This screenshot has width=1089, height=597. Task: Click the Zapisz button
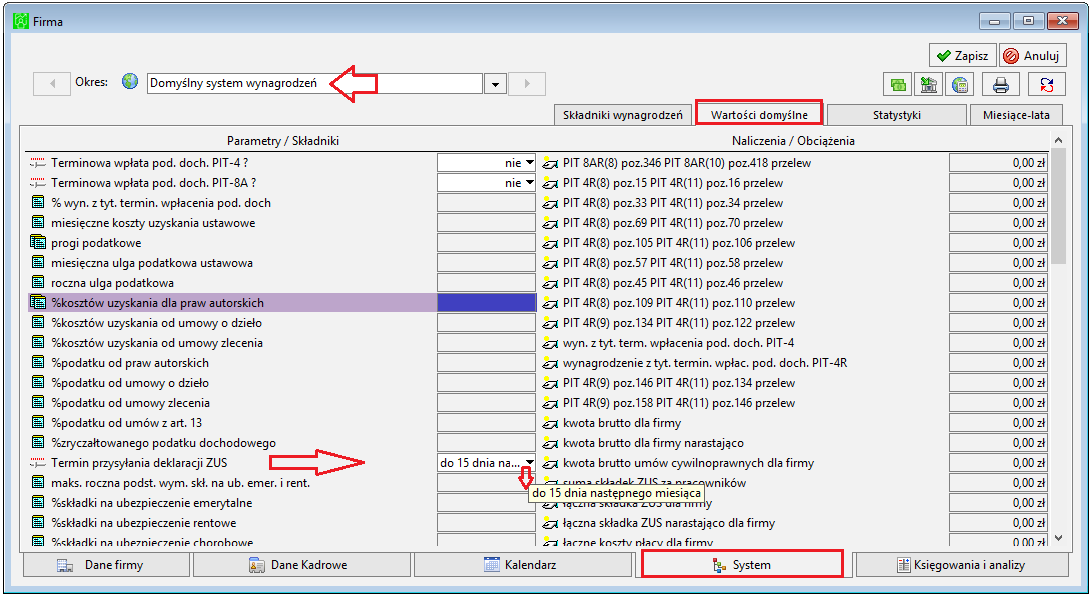click(963, 56)
